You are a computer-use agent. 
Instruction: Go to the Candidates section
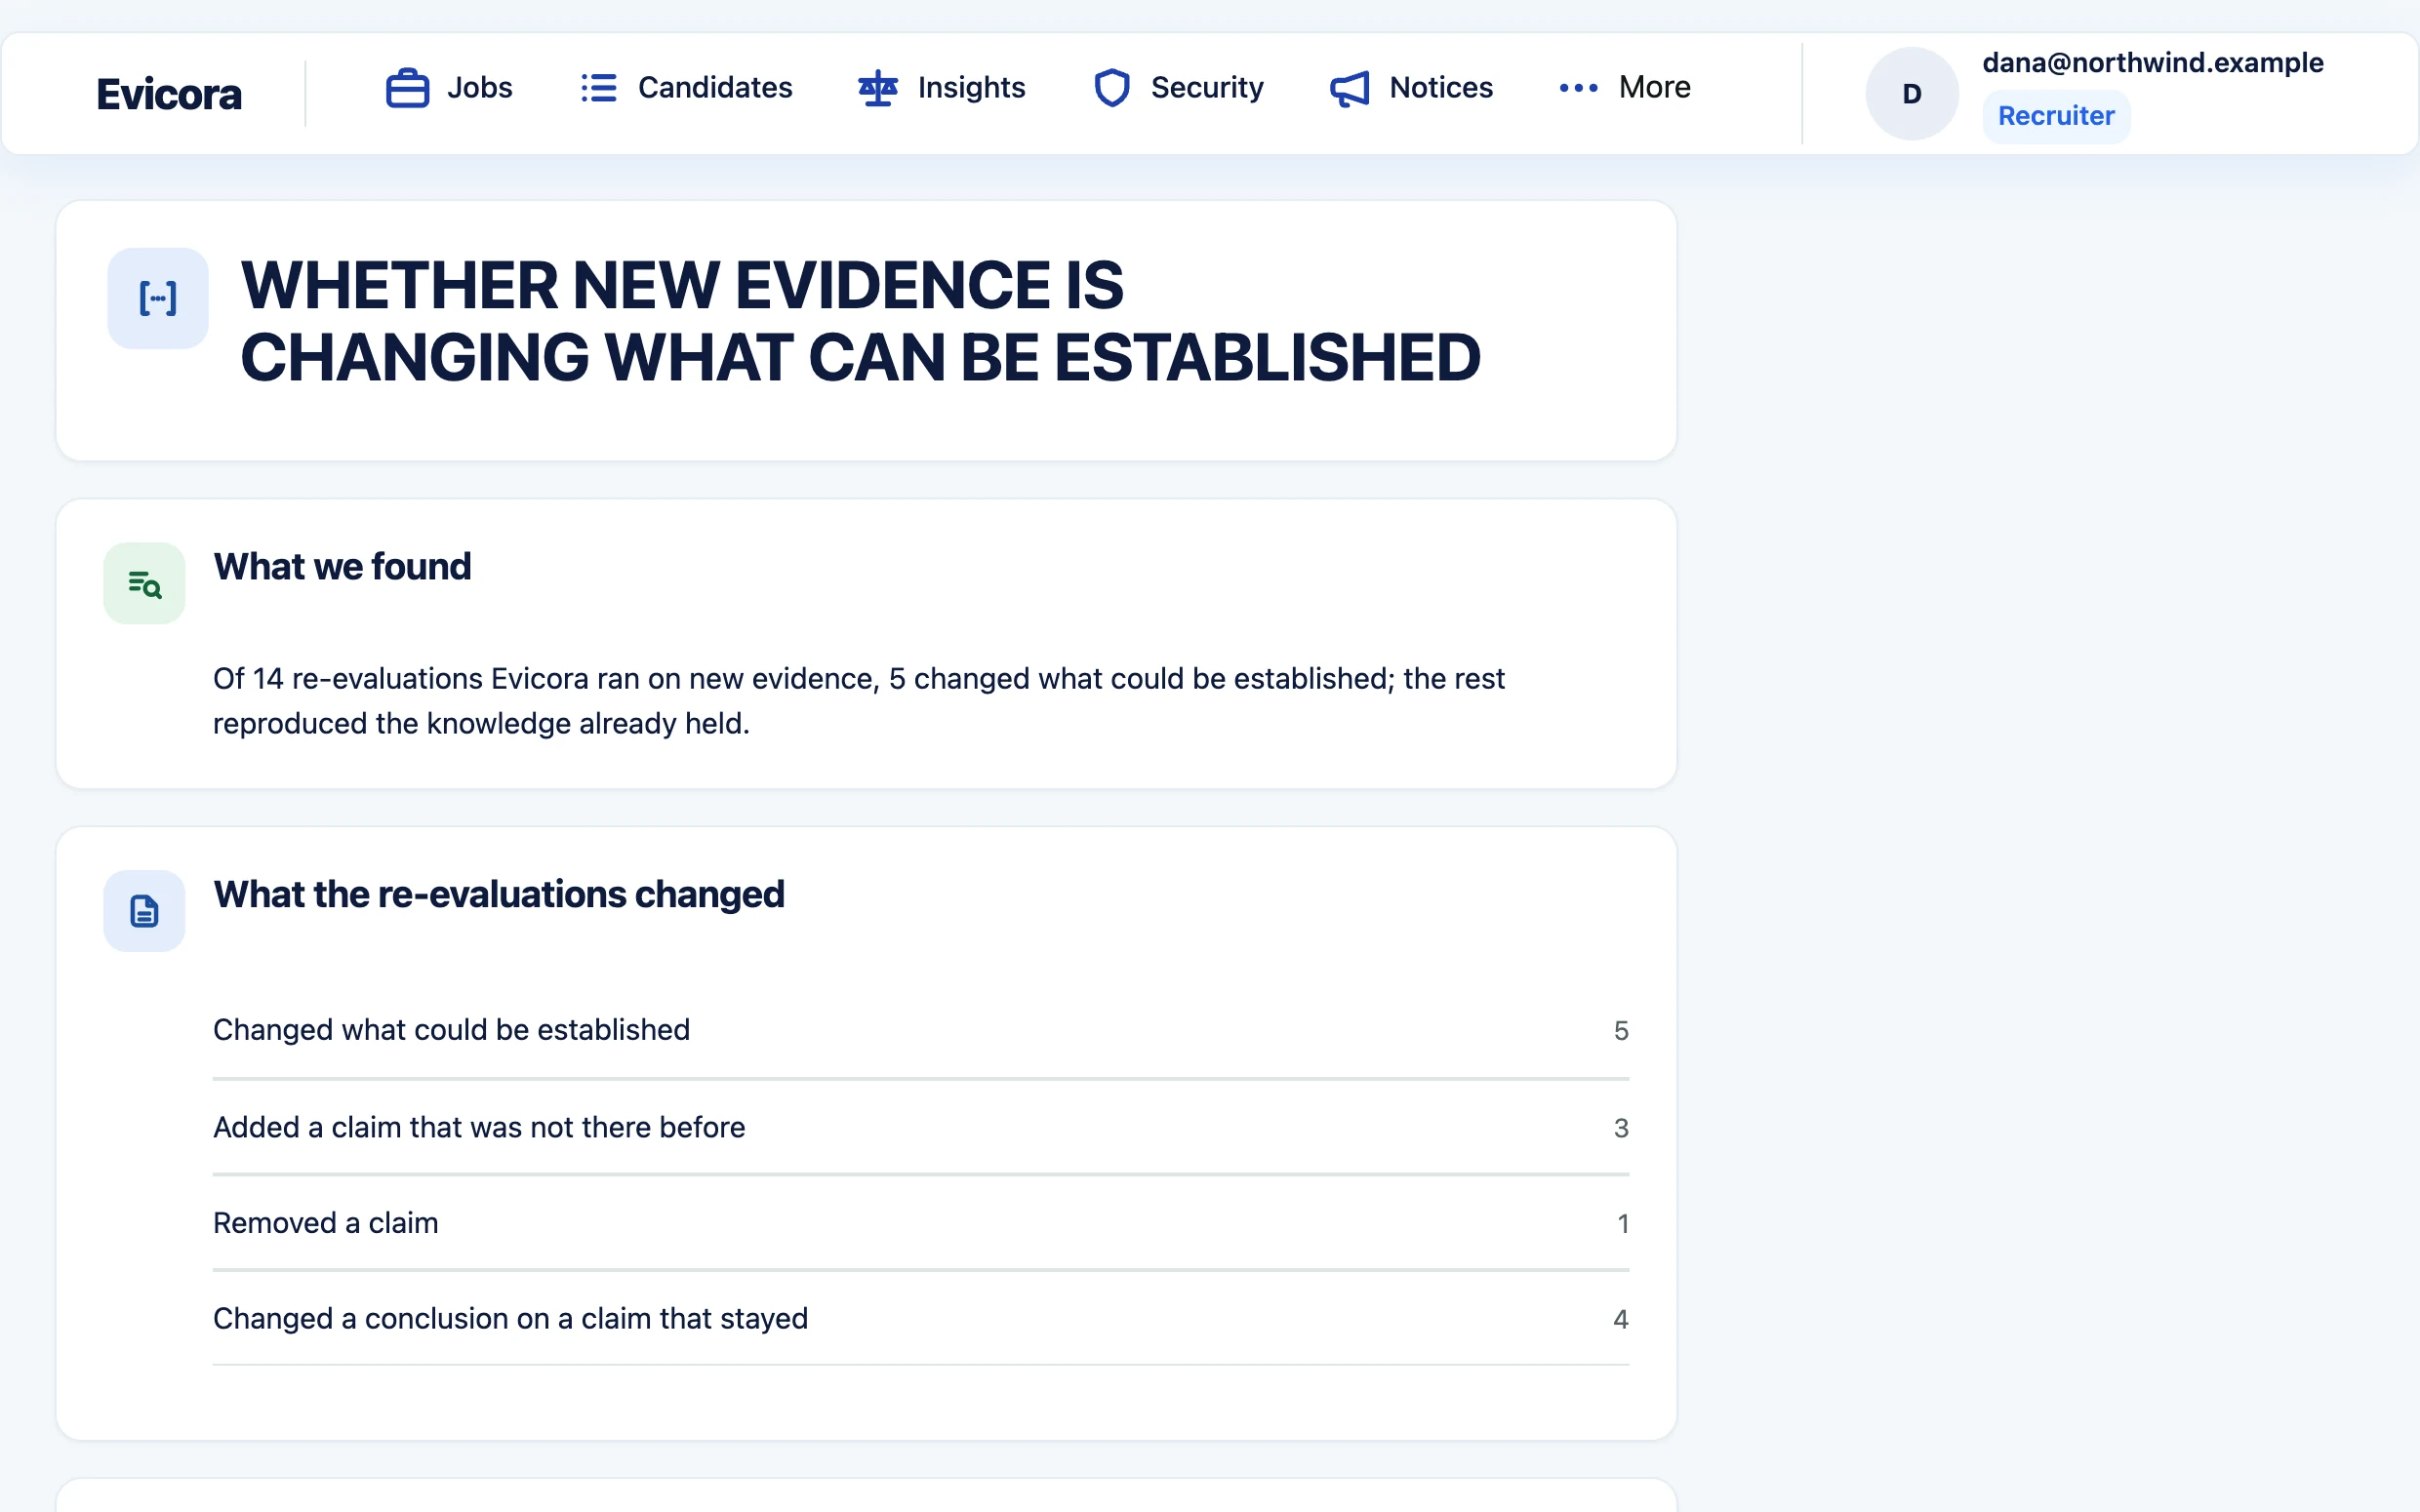[x=686, y=88]
